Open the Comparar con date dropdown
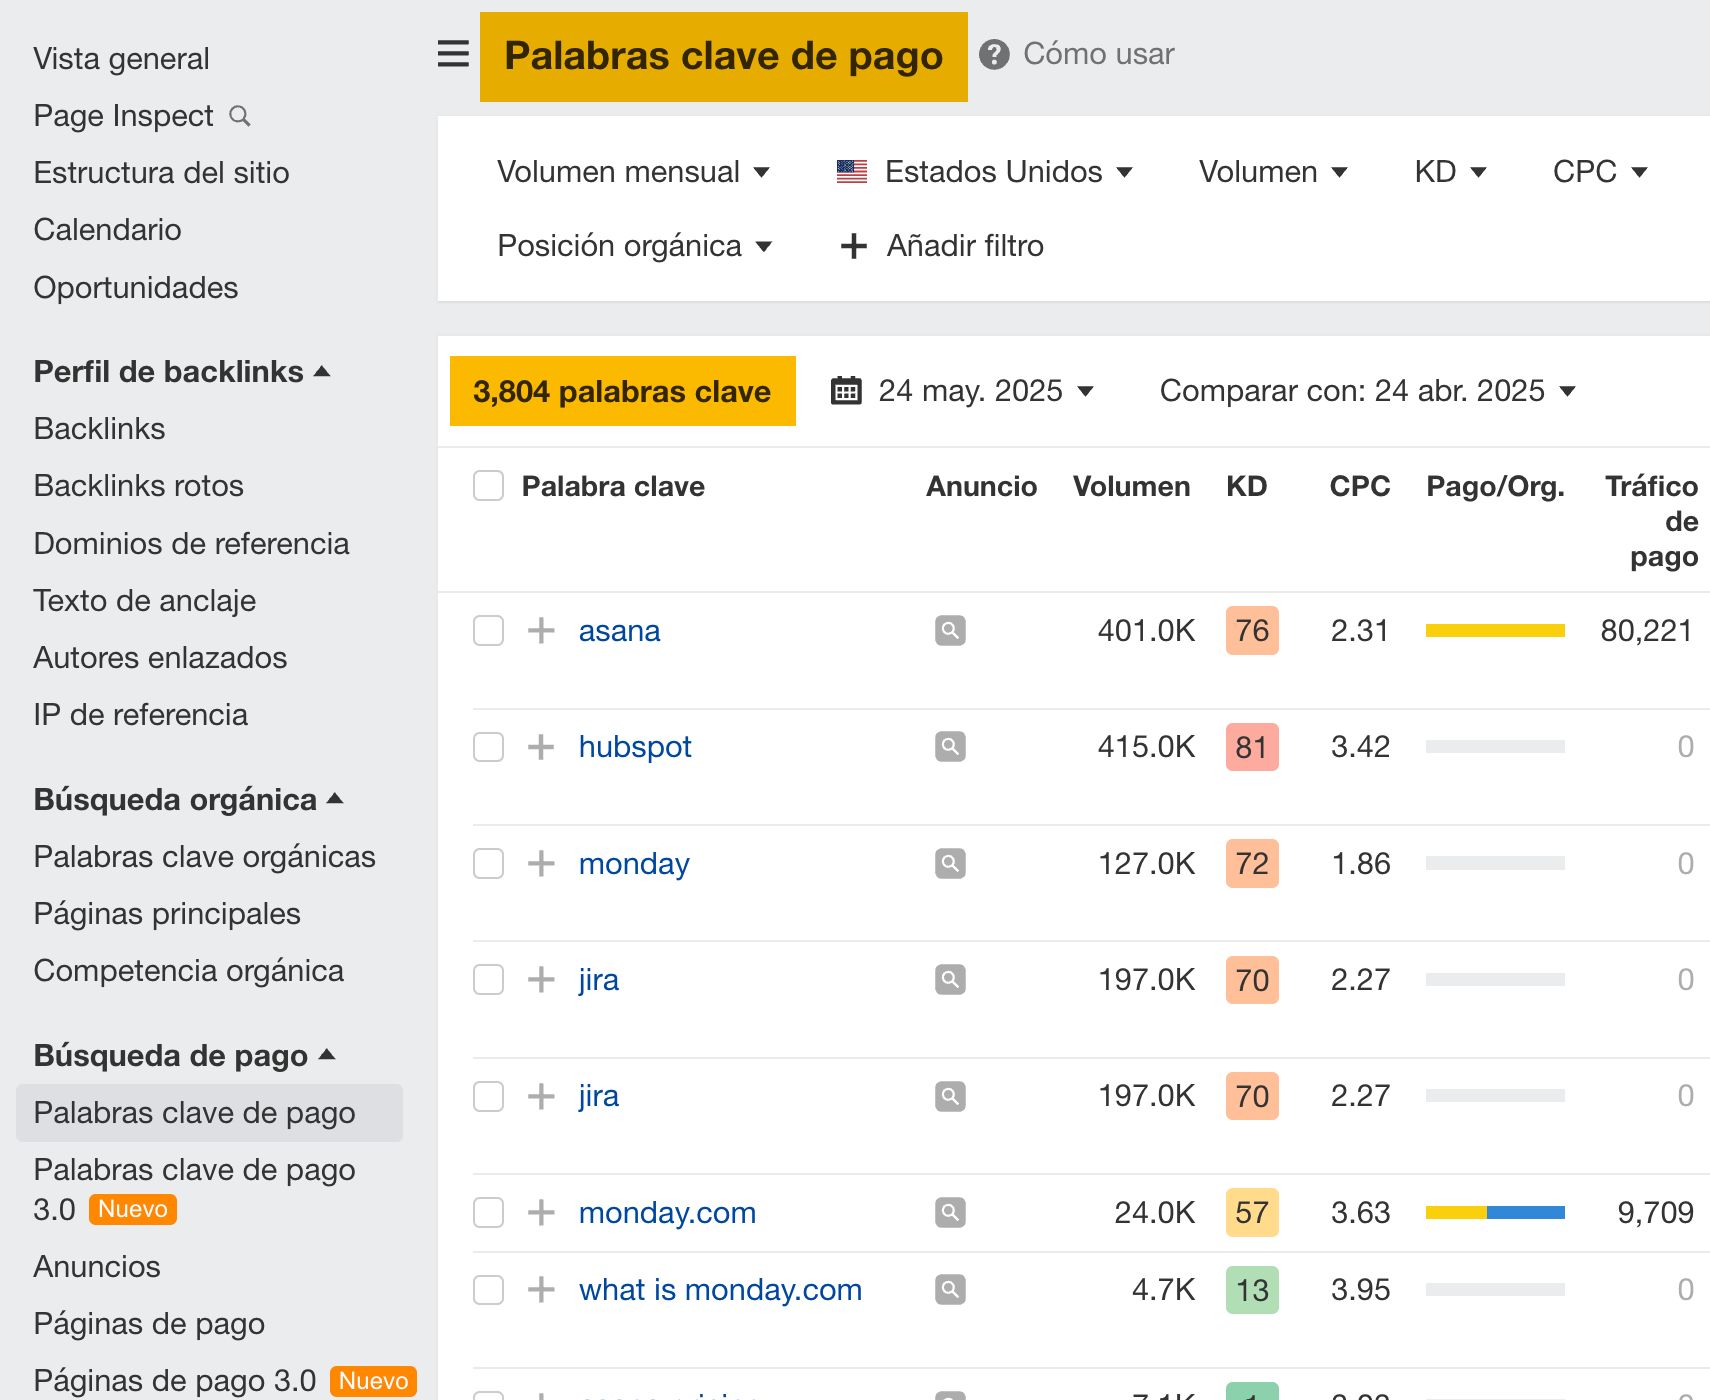 pos(1367,391)
